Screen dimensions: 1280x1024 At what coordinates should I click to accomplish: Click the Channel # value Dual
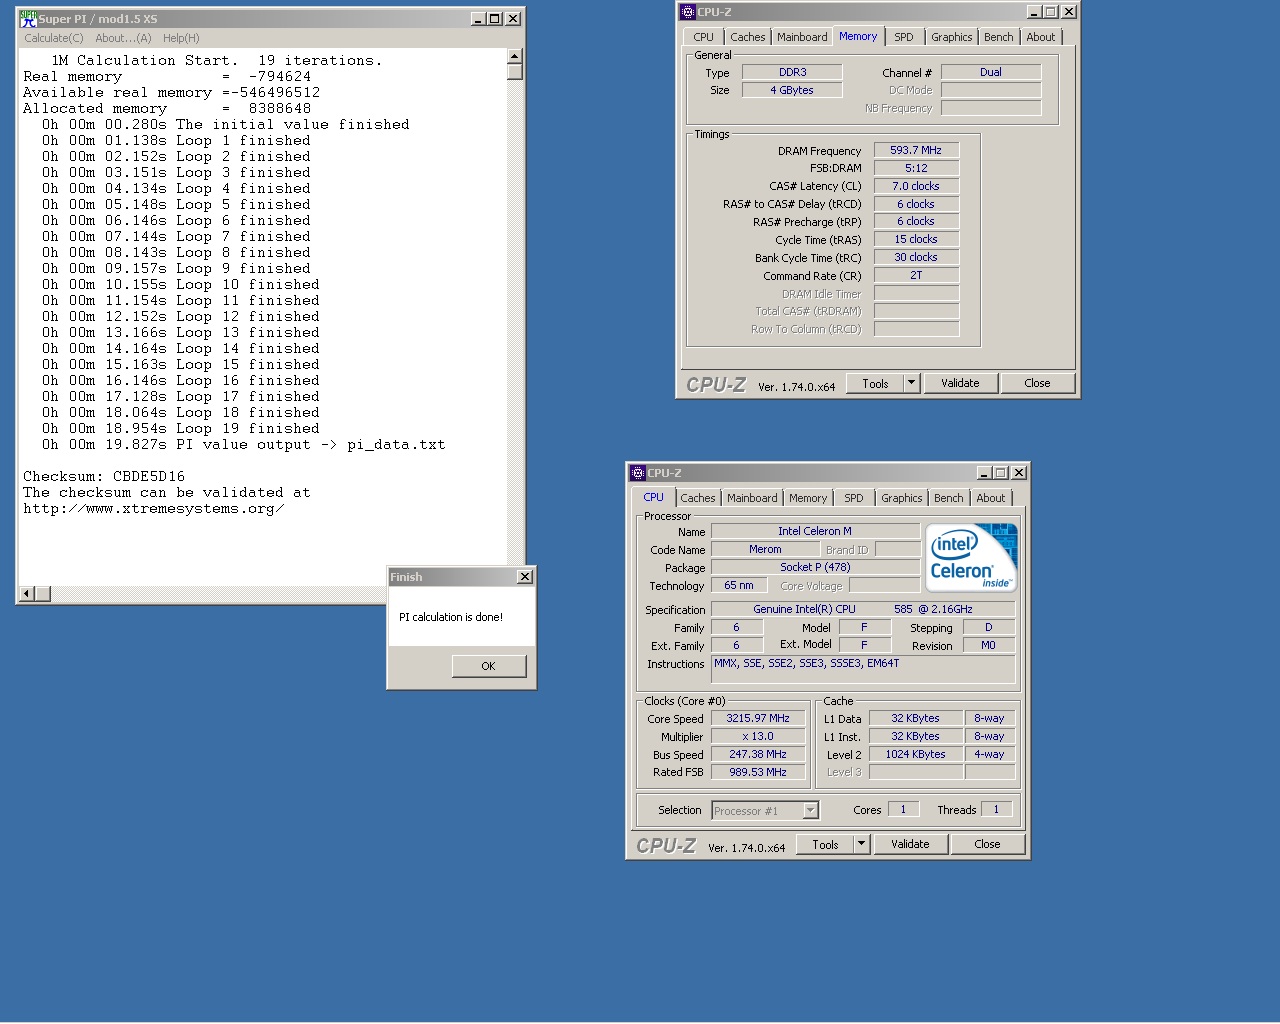[991, 72]
